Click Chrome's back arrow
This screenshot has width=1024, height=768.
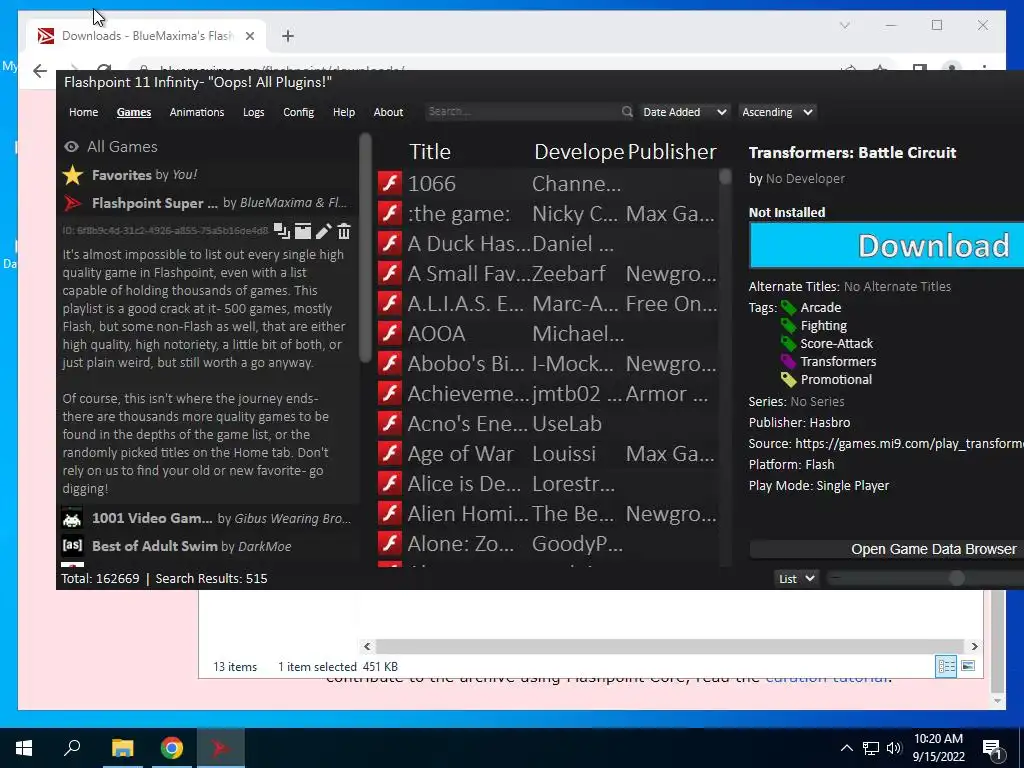(40, 71)
